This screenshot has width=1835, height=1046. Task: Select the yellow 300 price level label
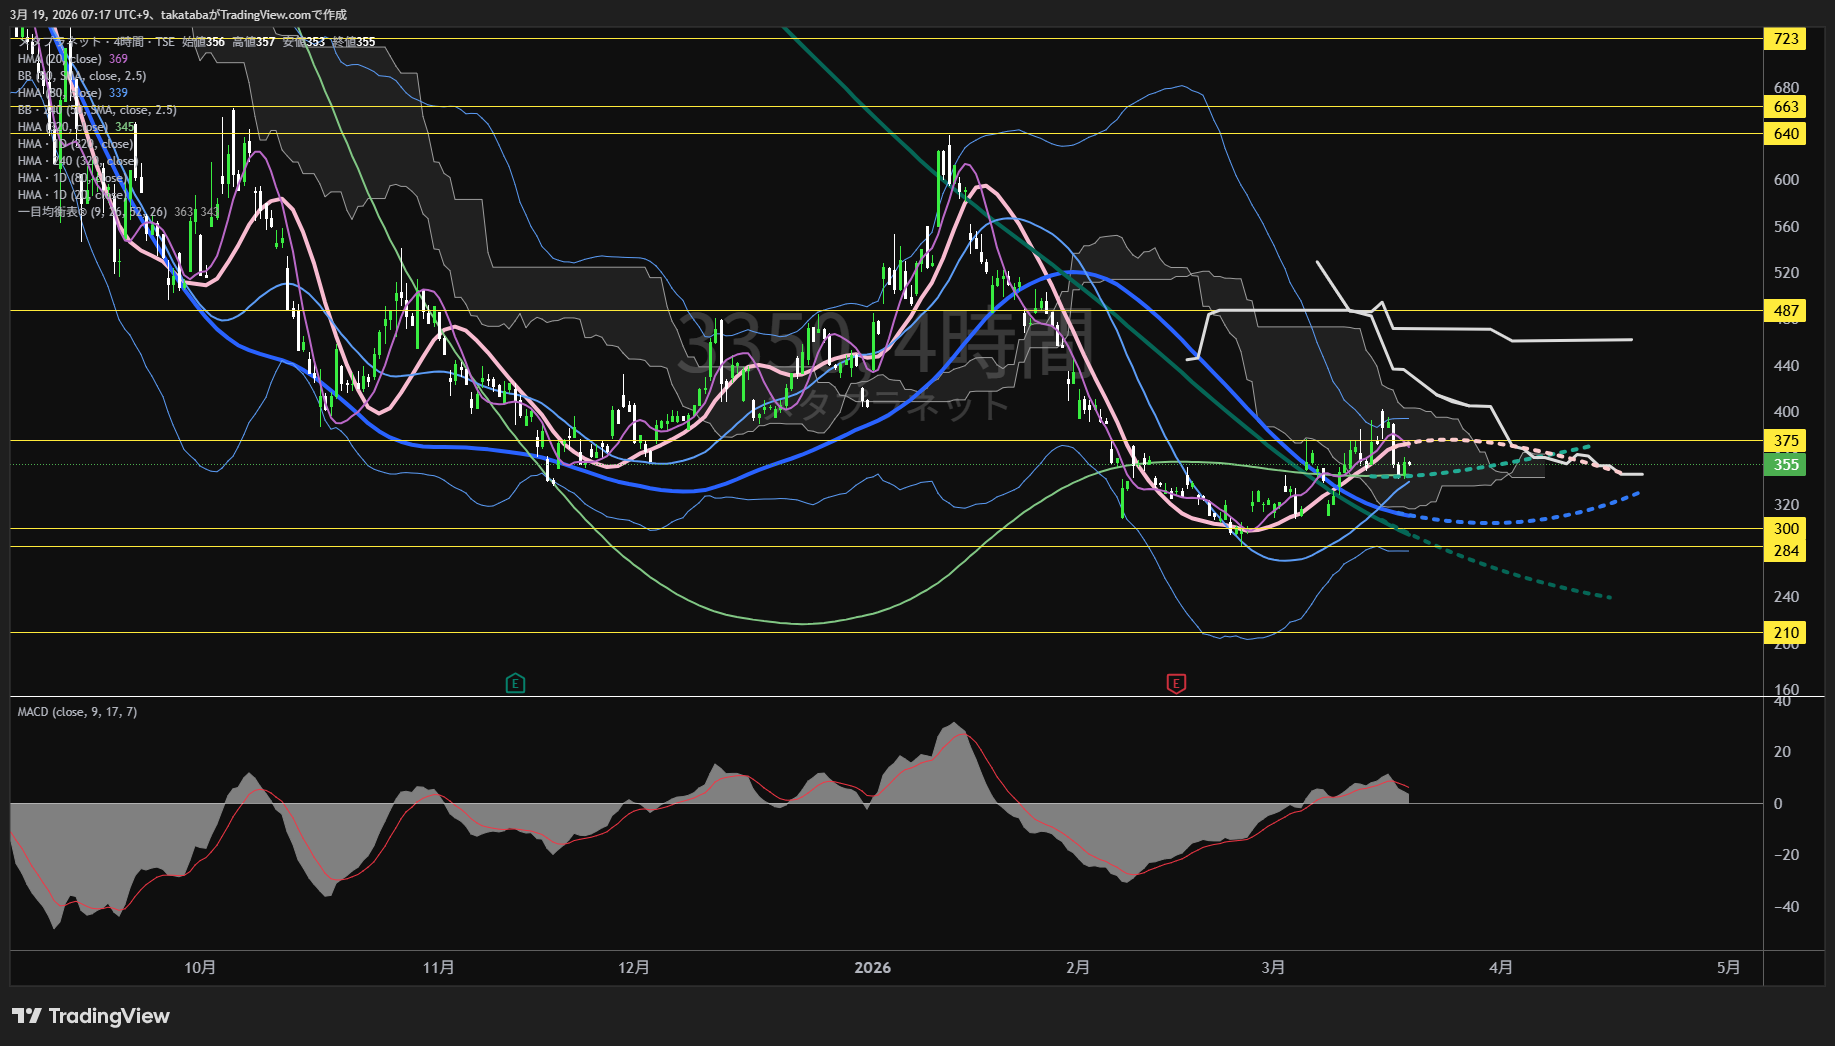point(1786,529)
